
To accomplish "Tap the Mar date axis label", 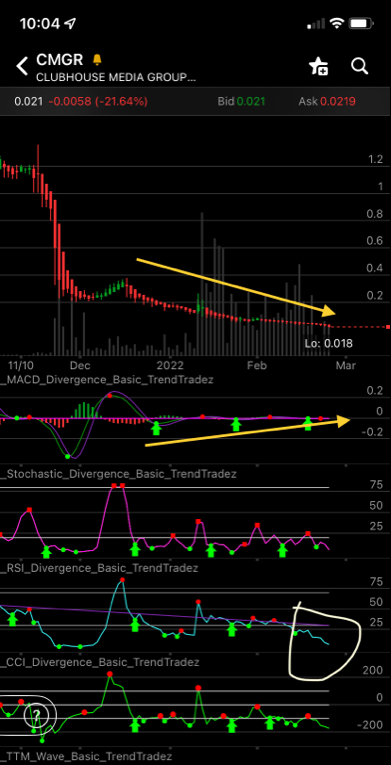I will pyautogui.click(x=346, y=365).
